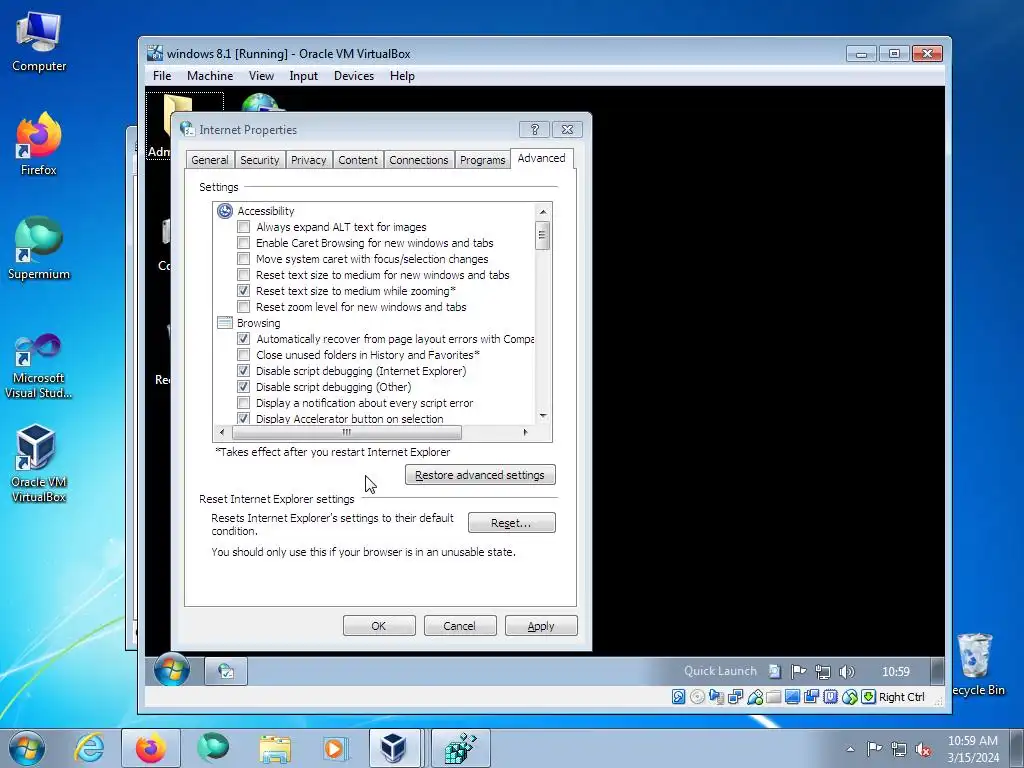Uncheck Automatically recover from page layout errors
The width and height of the screenshot is (1024, 768).
(x=244, y=339)
